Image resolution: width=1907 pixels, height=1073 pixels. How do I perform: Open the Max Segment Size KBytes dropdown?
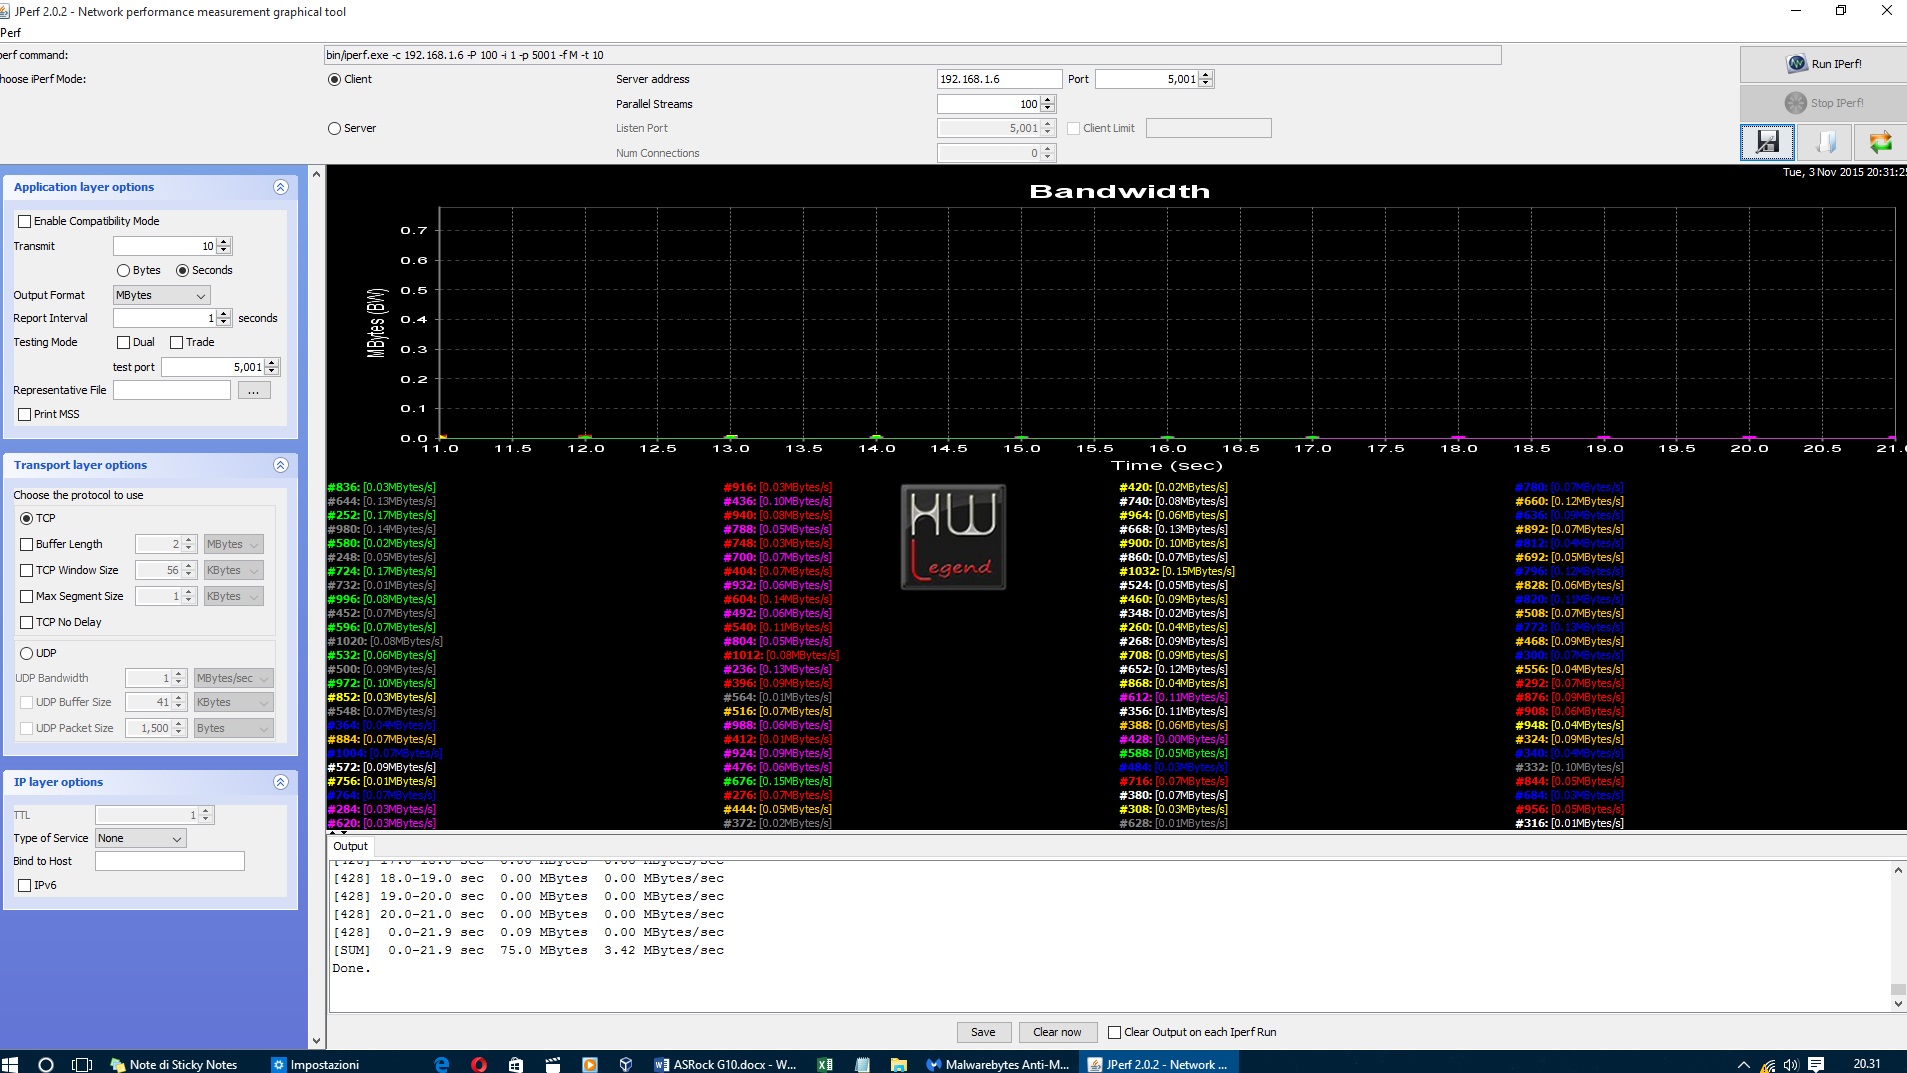coord(233,596)
